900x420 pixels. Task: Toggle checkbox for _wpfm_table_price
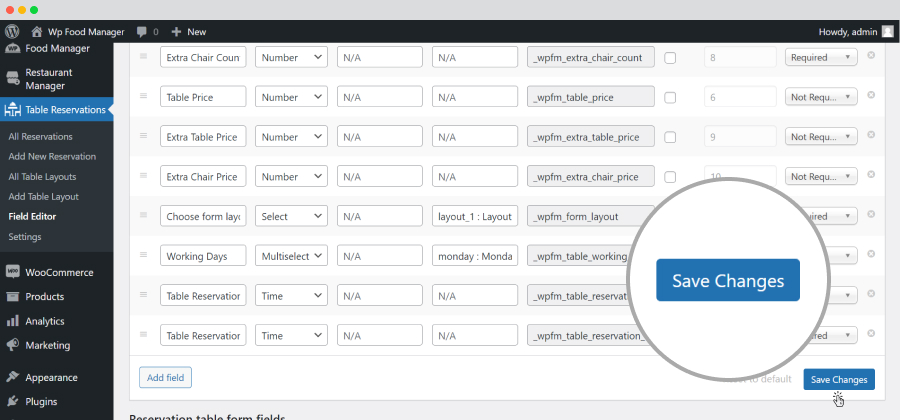[670, 98]
